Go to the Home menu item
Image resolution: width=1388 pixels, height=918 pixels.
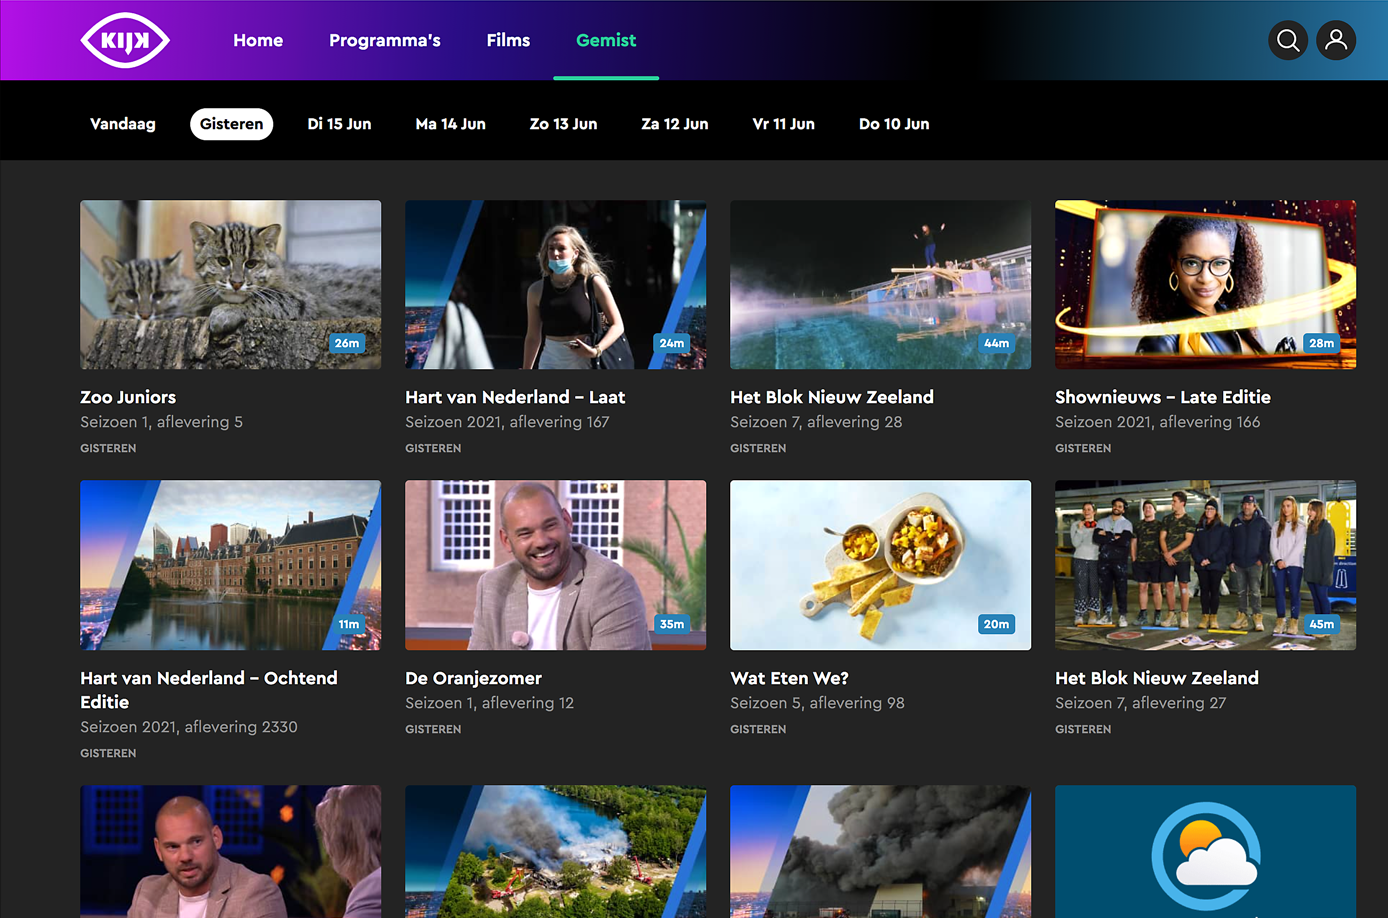pos(258,40)
